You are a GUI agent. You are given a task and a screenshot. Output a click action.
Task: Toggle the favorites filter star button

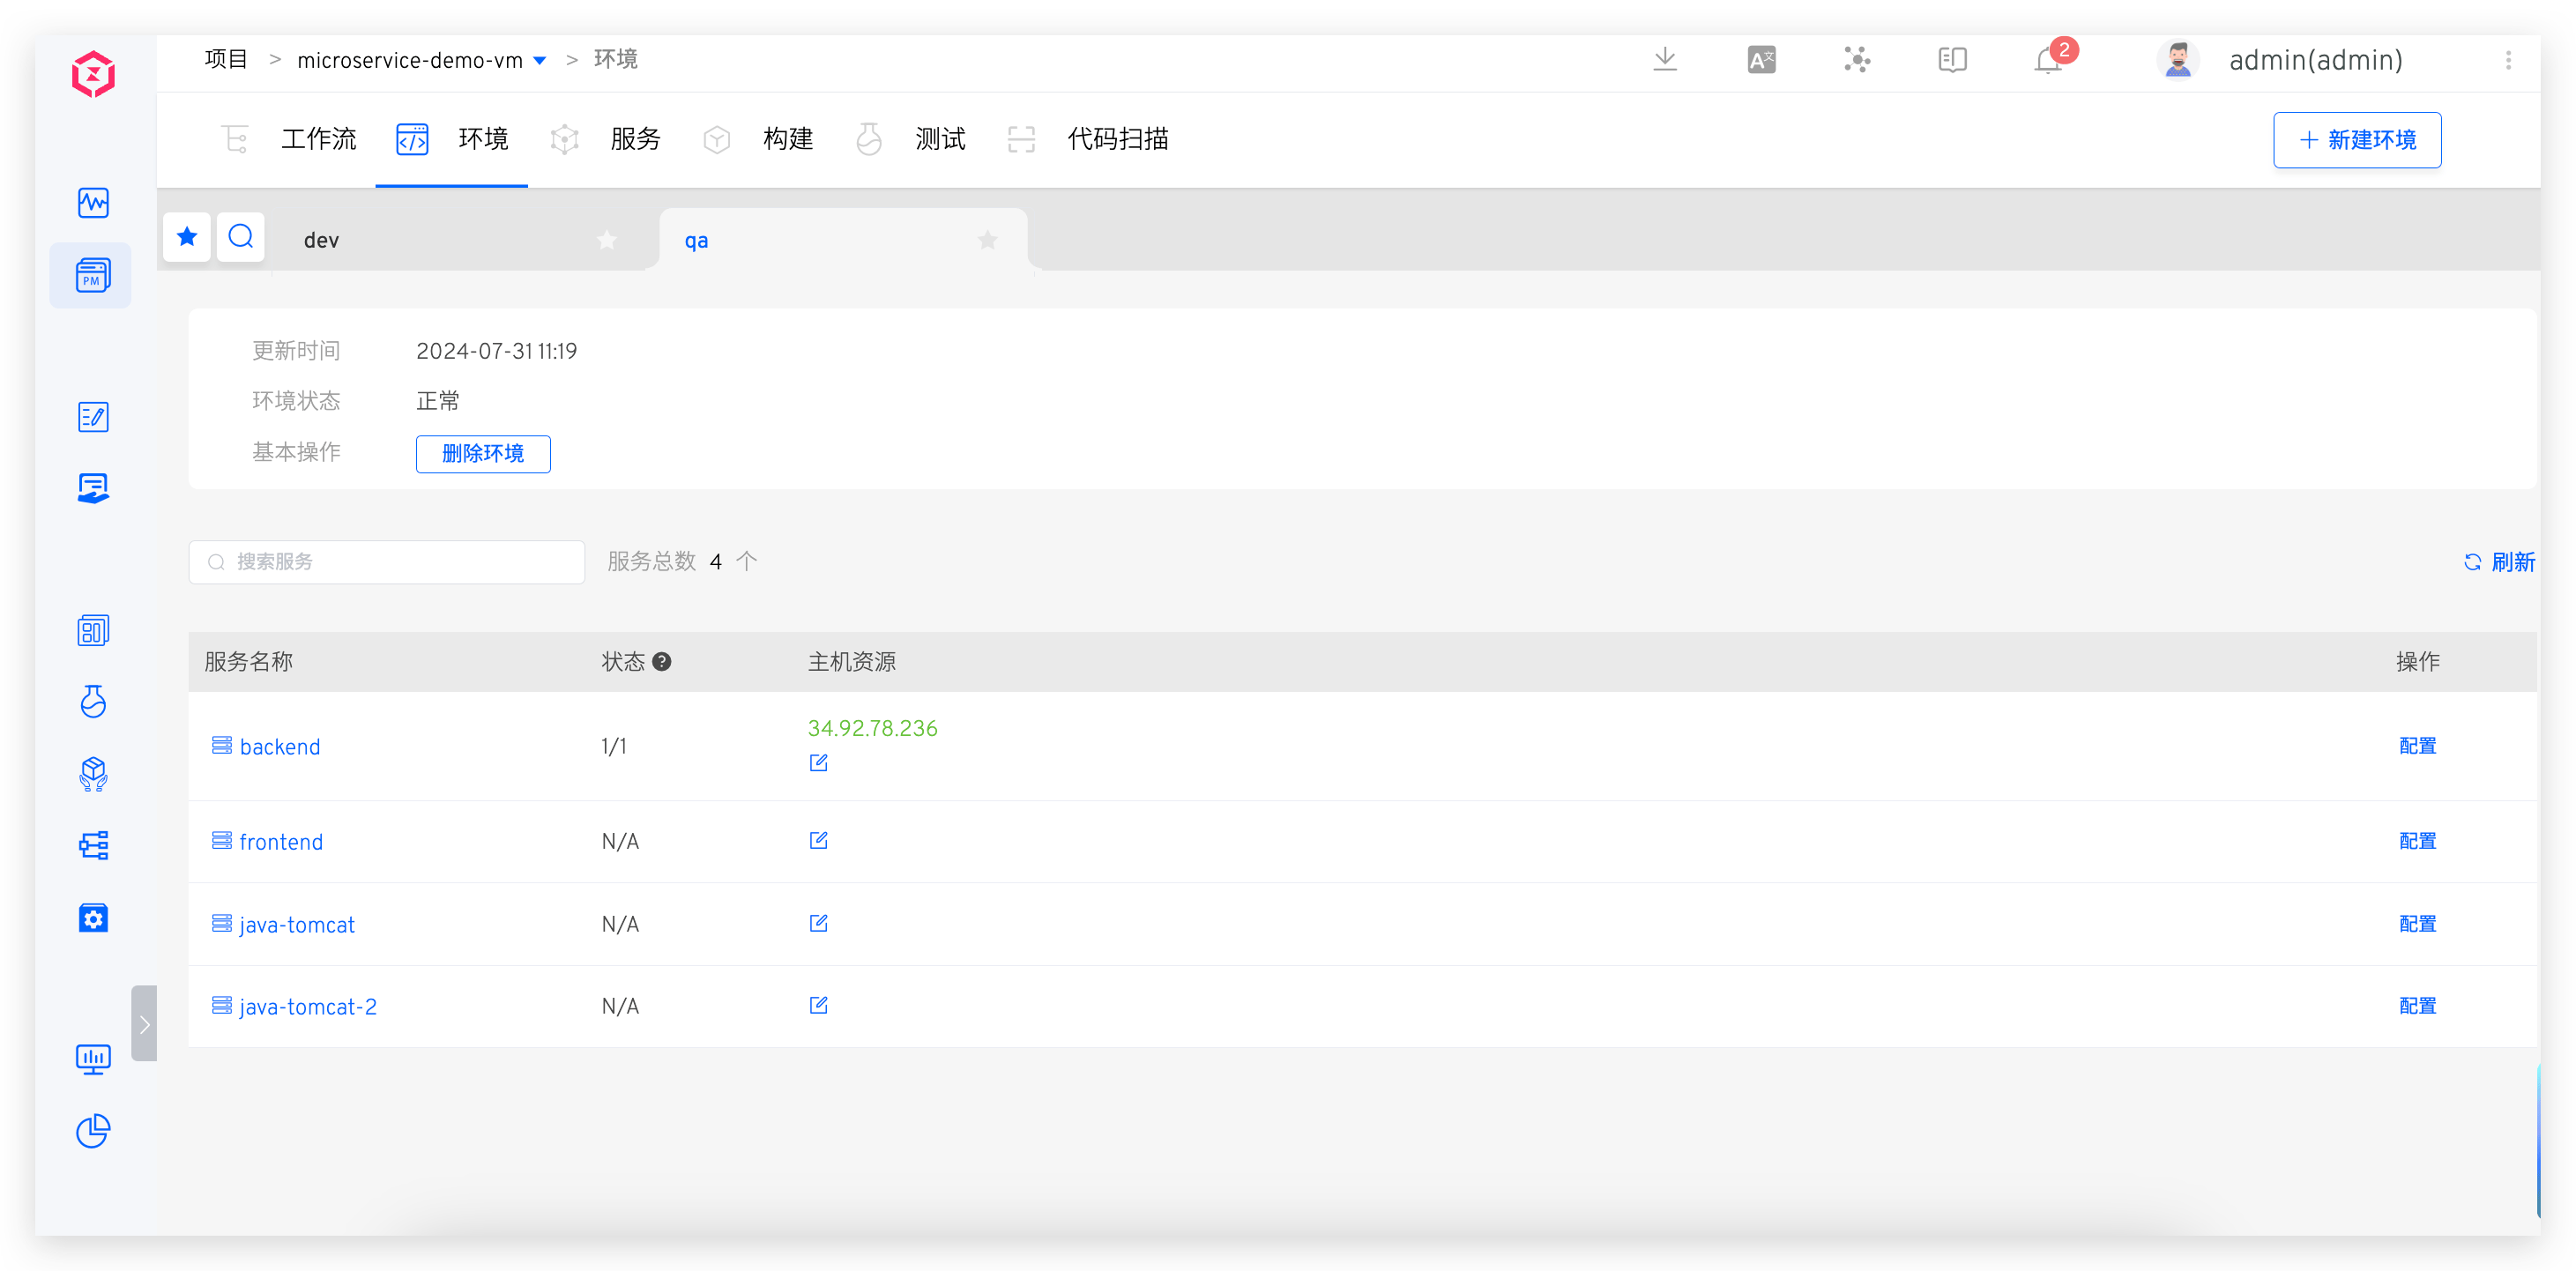pos(187,237)
